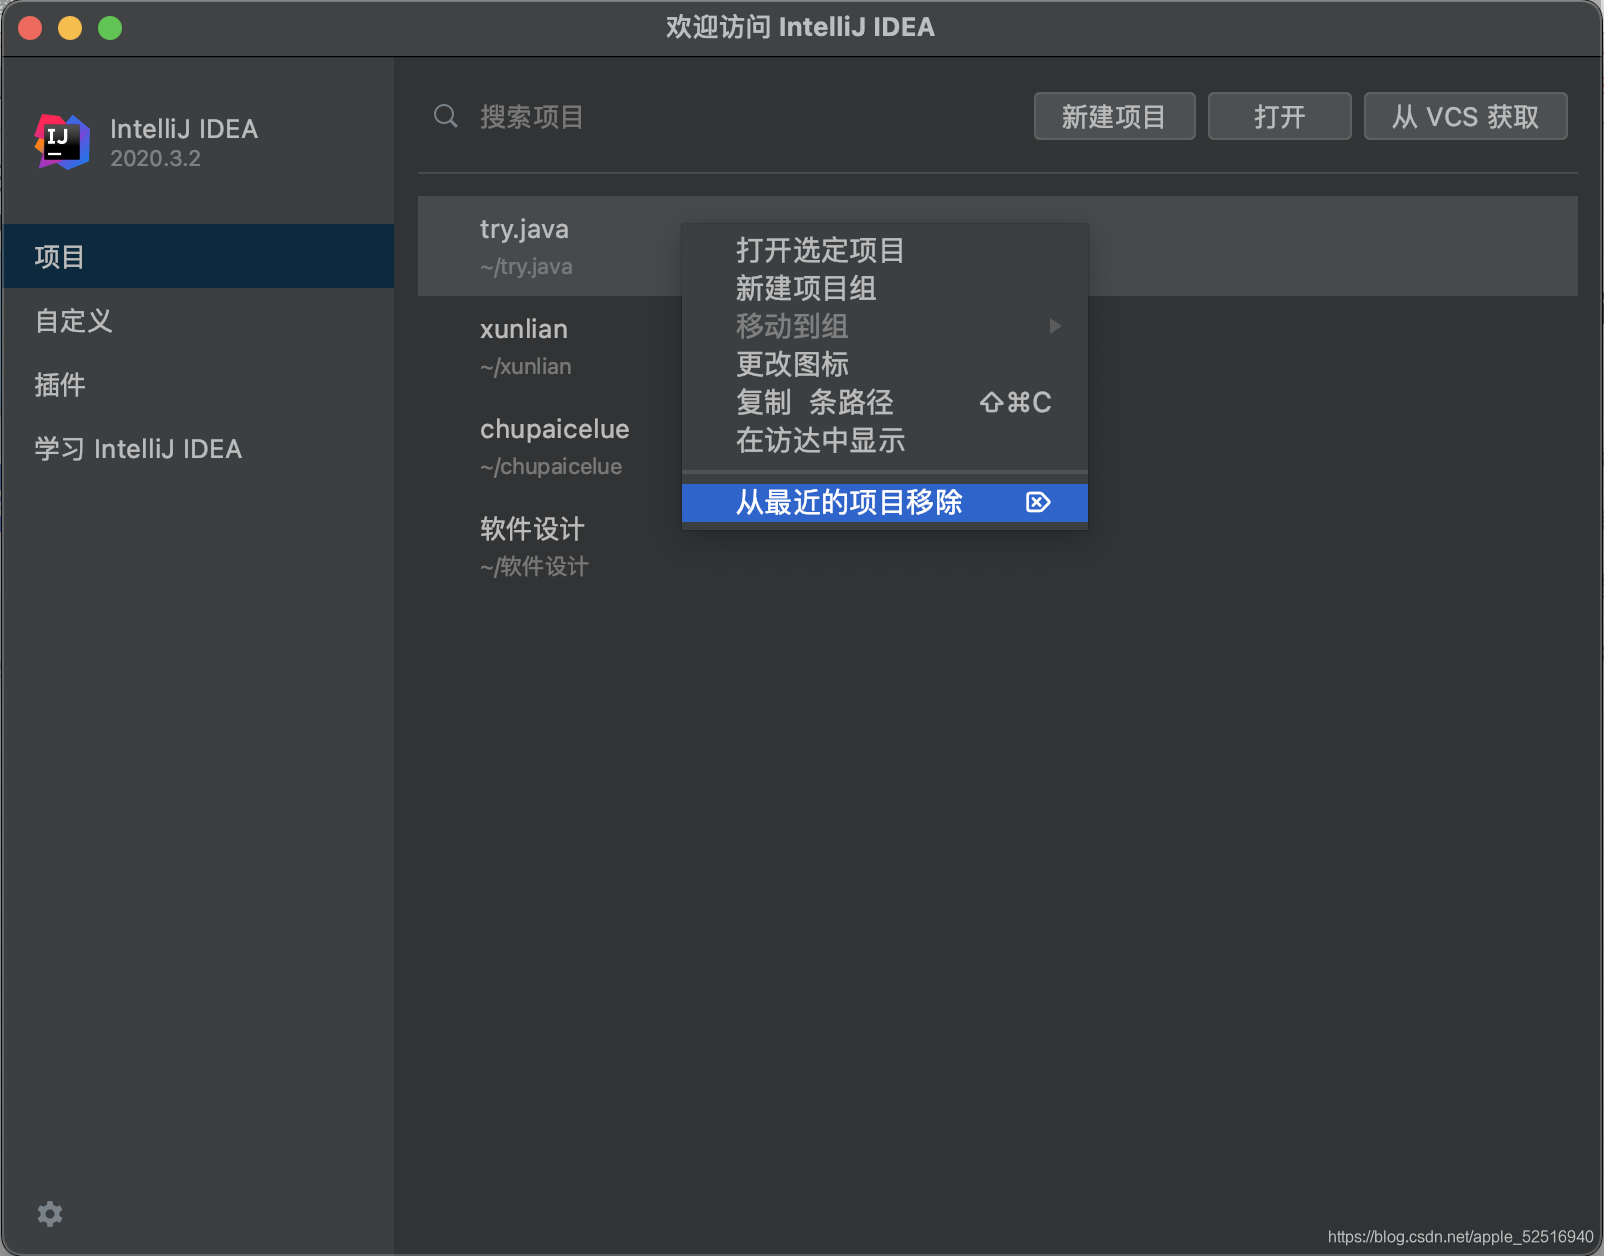Select 复制 条路径 menu entry

[x=885, y=402]
